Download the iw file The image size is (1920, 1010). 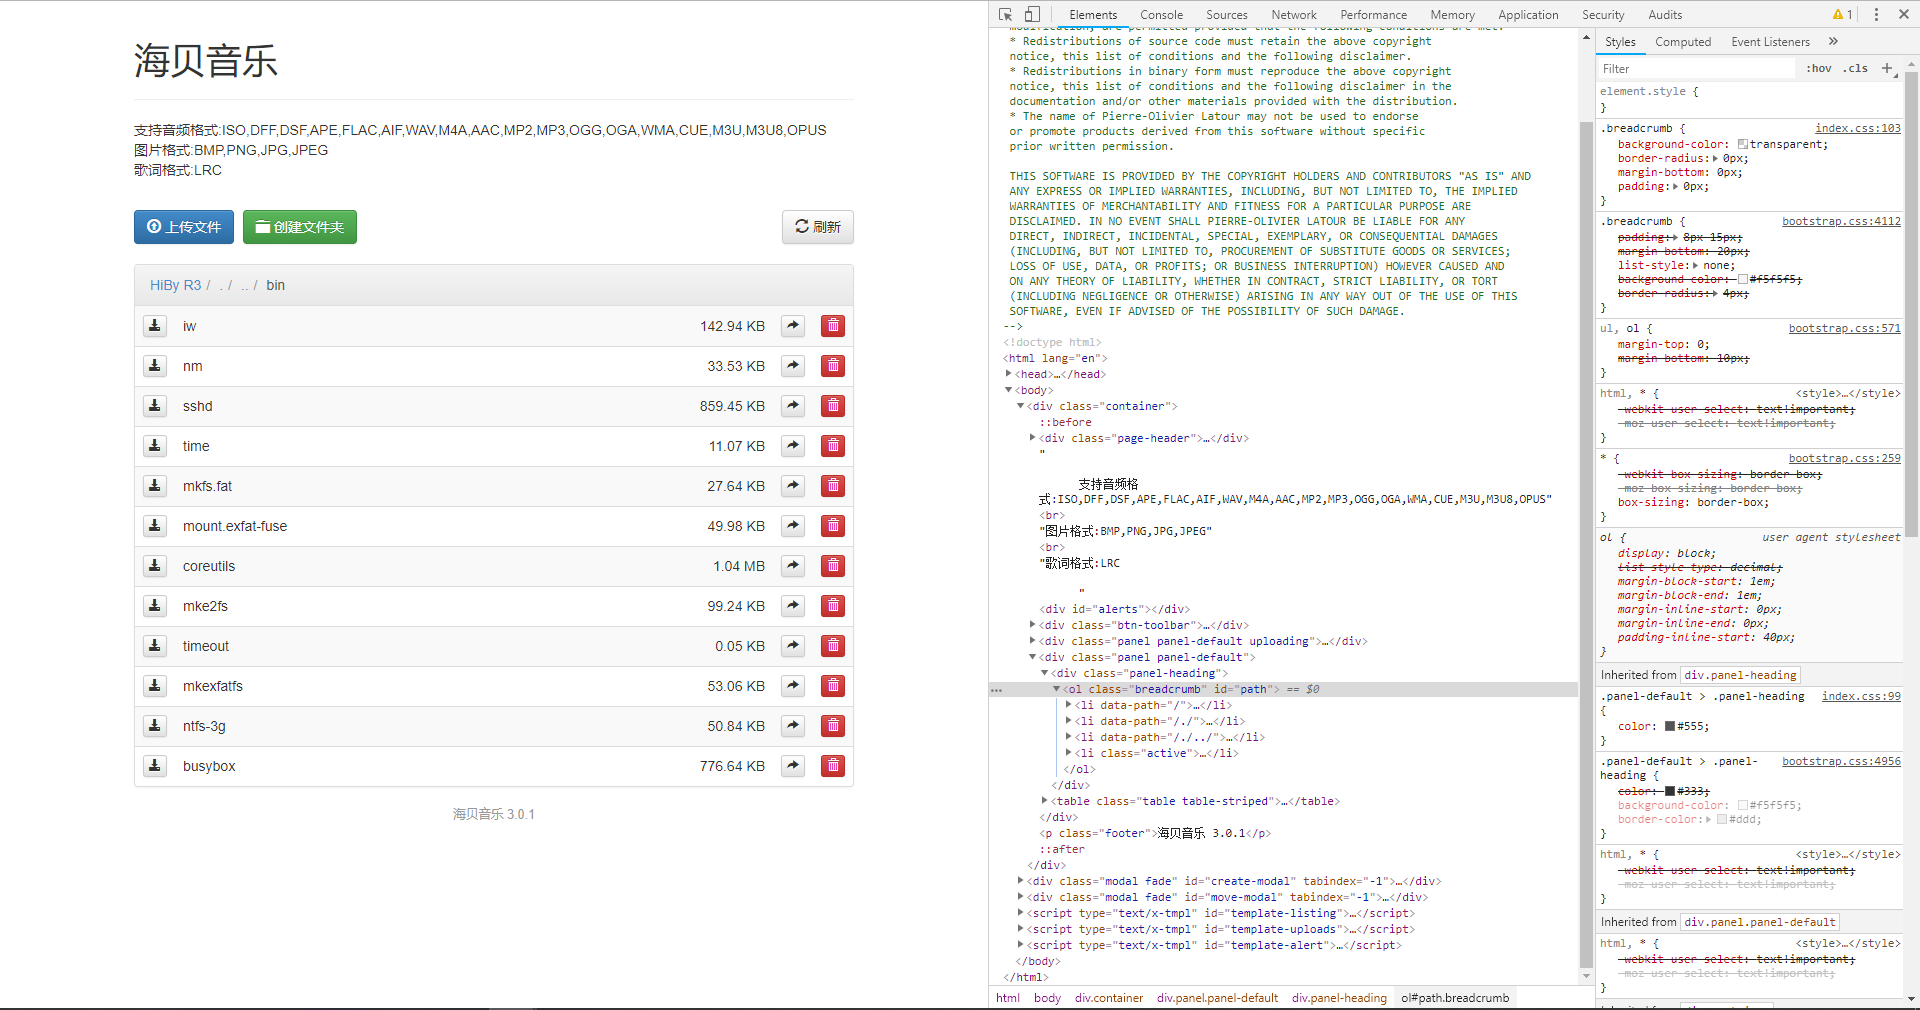(x=155, y=326)
